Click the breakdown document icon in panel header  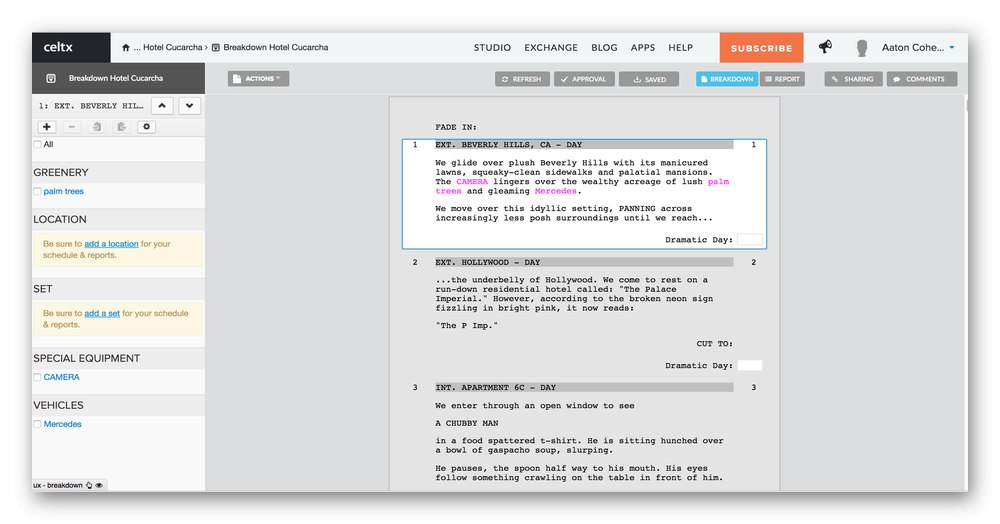coord(51,78)
